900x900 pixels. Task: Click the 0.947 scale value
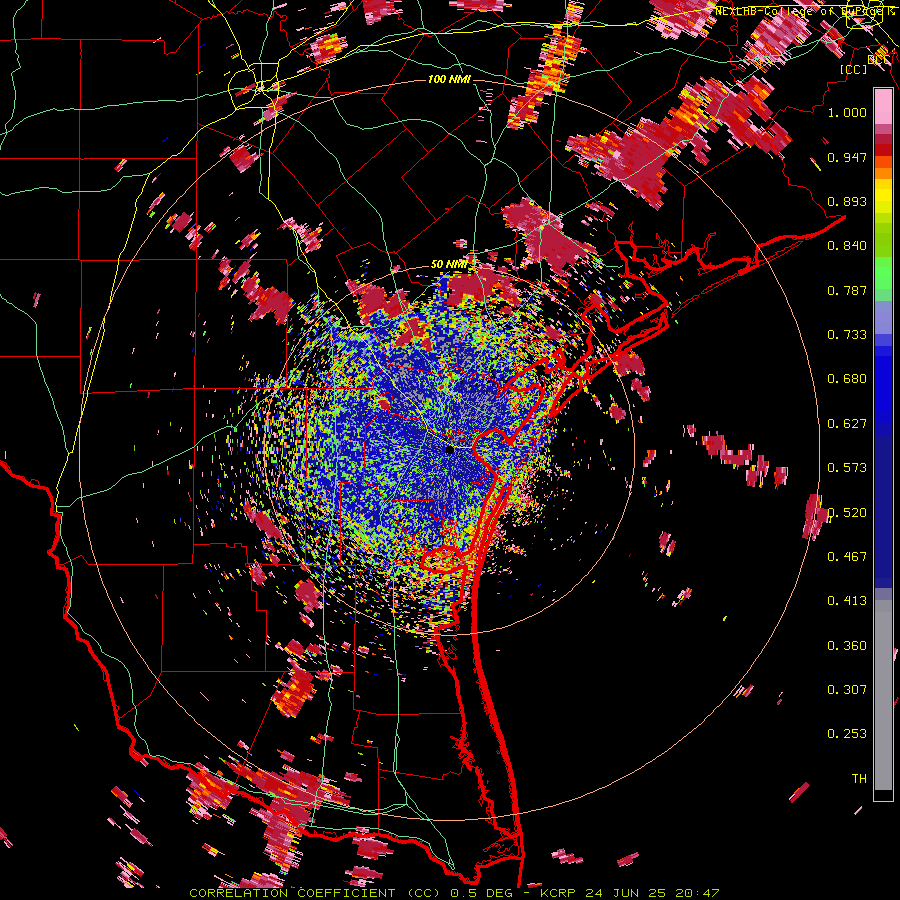847,157
